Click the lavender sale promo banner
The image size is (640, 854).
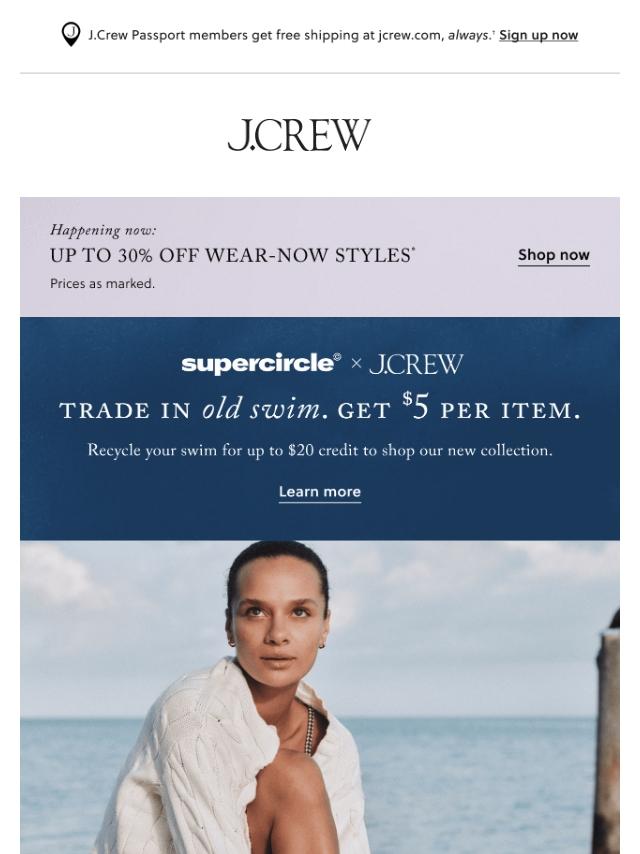(x=320, y=257)
